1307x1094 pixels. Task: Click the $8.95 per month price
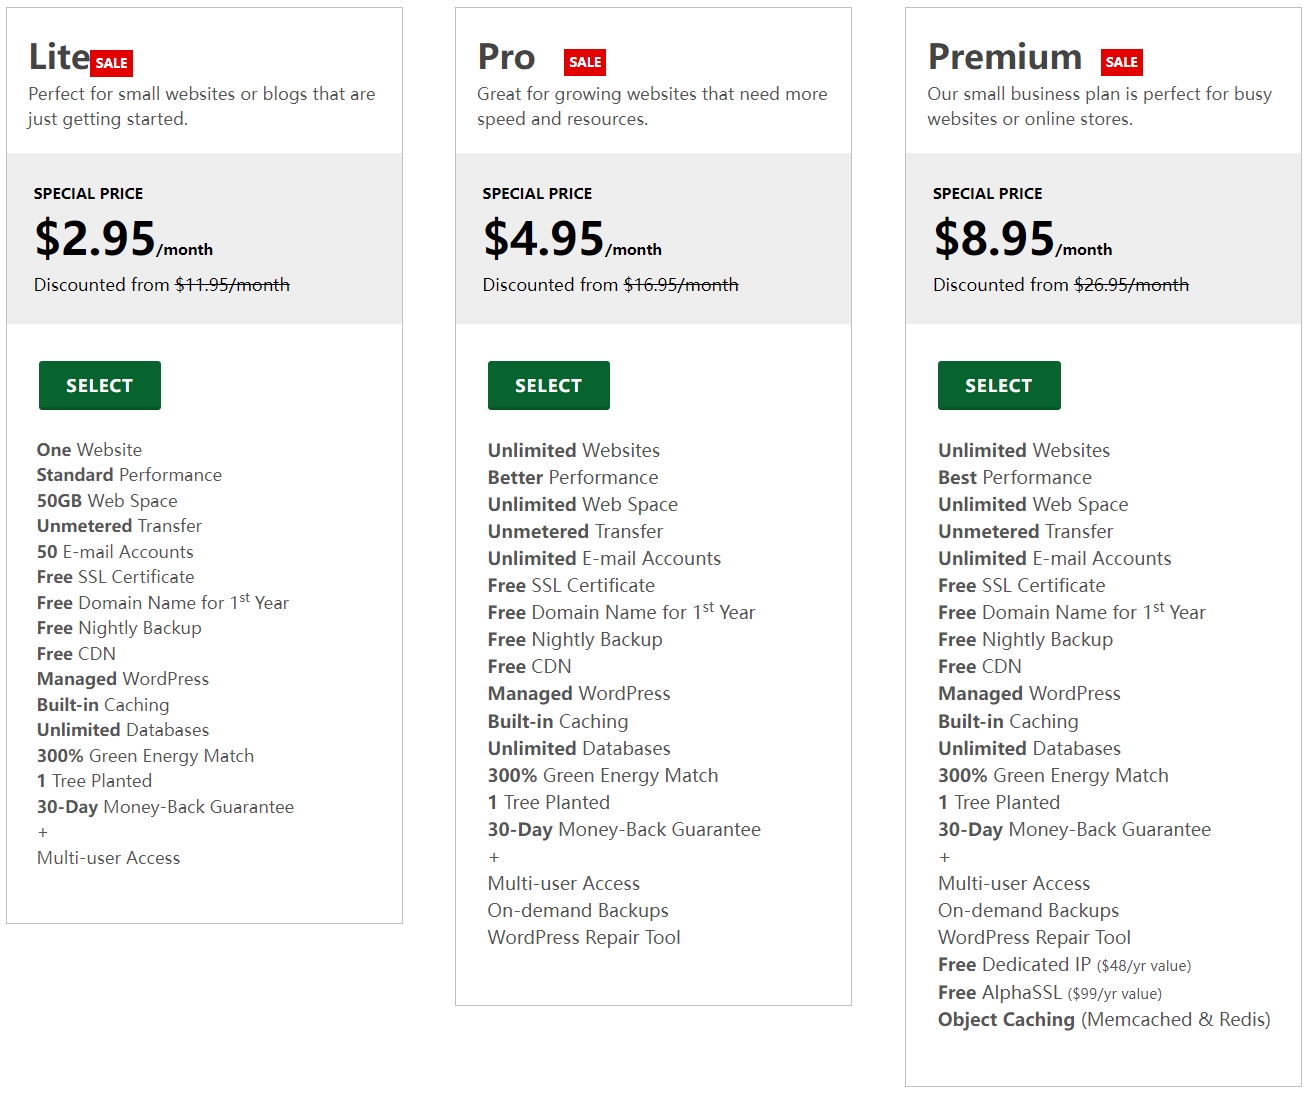coord(1022,239)
